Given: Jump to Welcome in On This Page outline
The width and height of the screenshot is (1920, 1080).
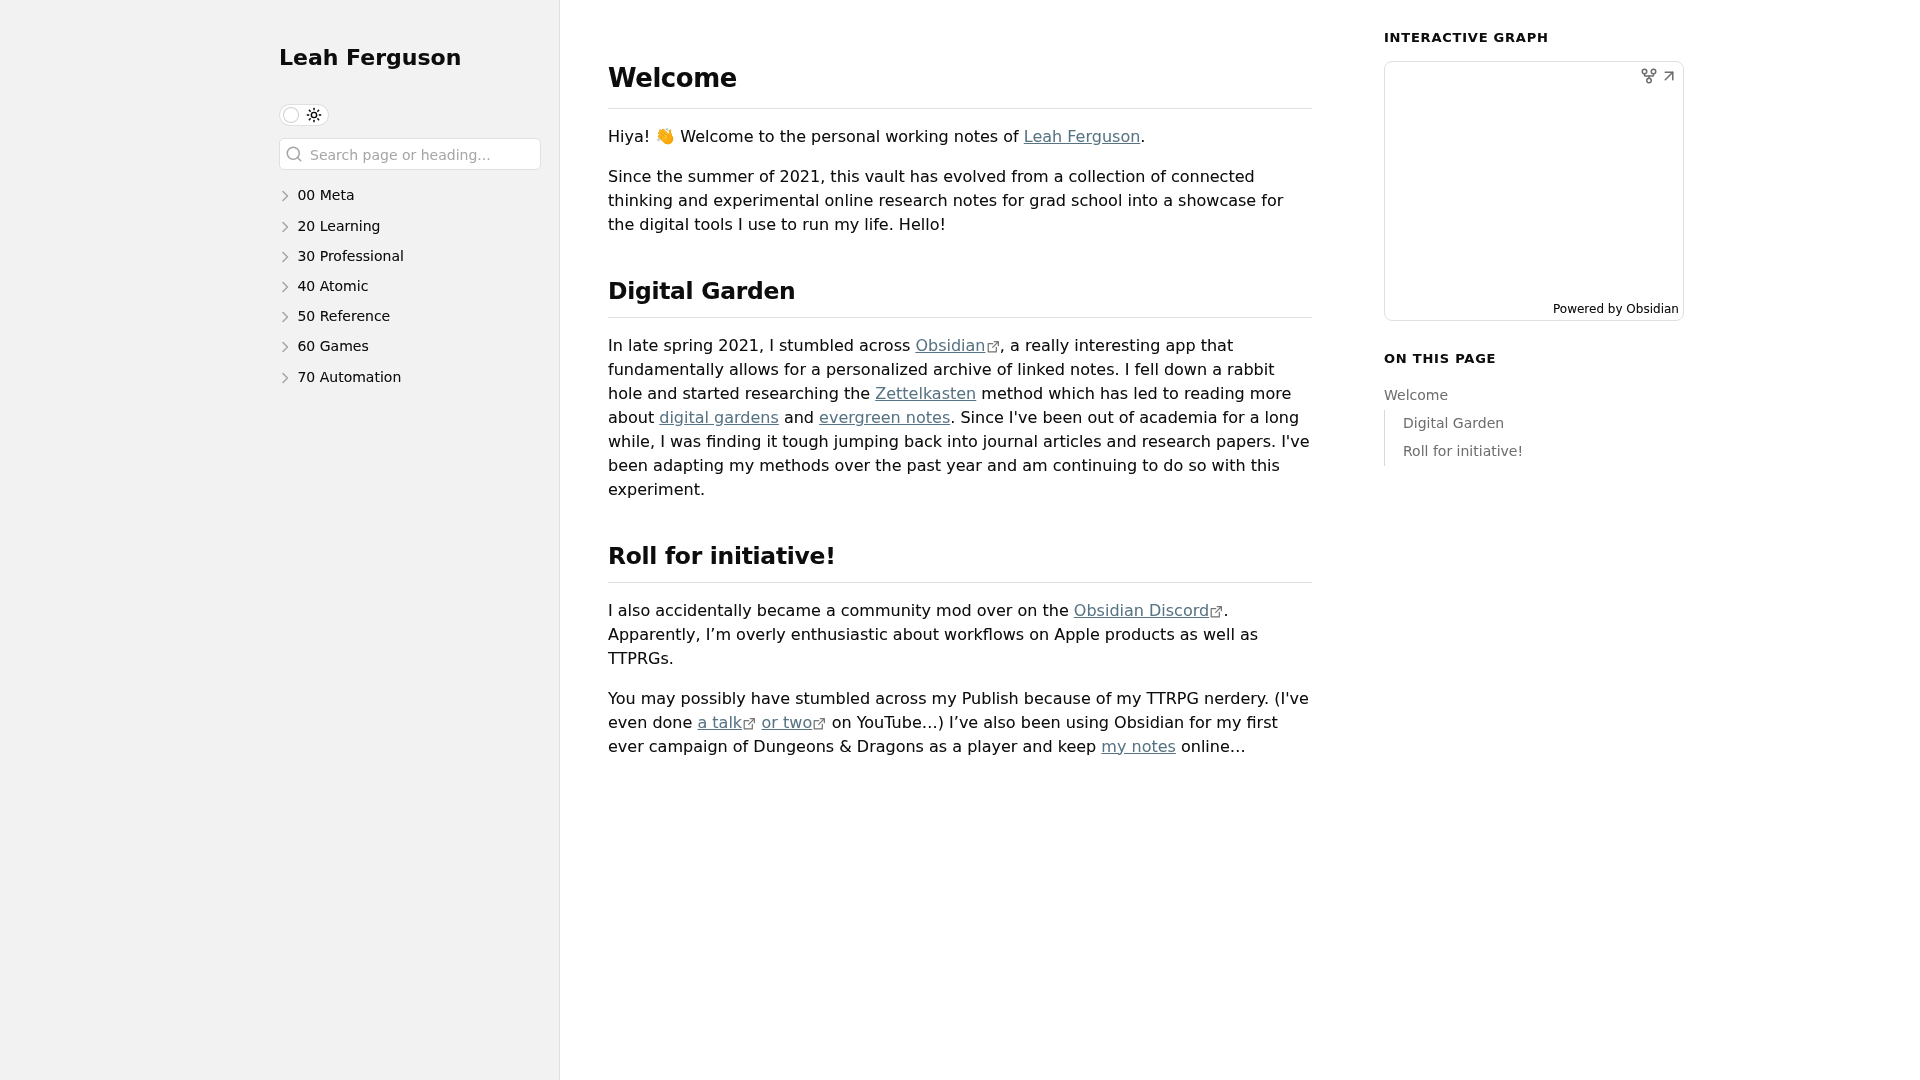Looking at the screenshot, I should [x=1416, y=395].
